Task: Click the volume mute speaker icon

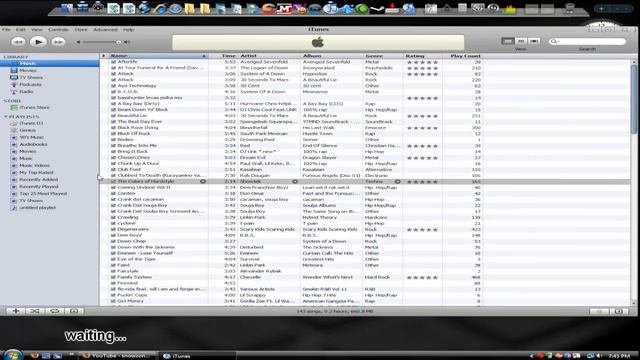Action: pyautogui.click(x=78, y=42)
